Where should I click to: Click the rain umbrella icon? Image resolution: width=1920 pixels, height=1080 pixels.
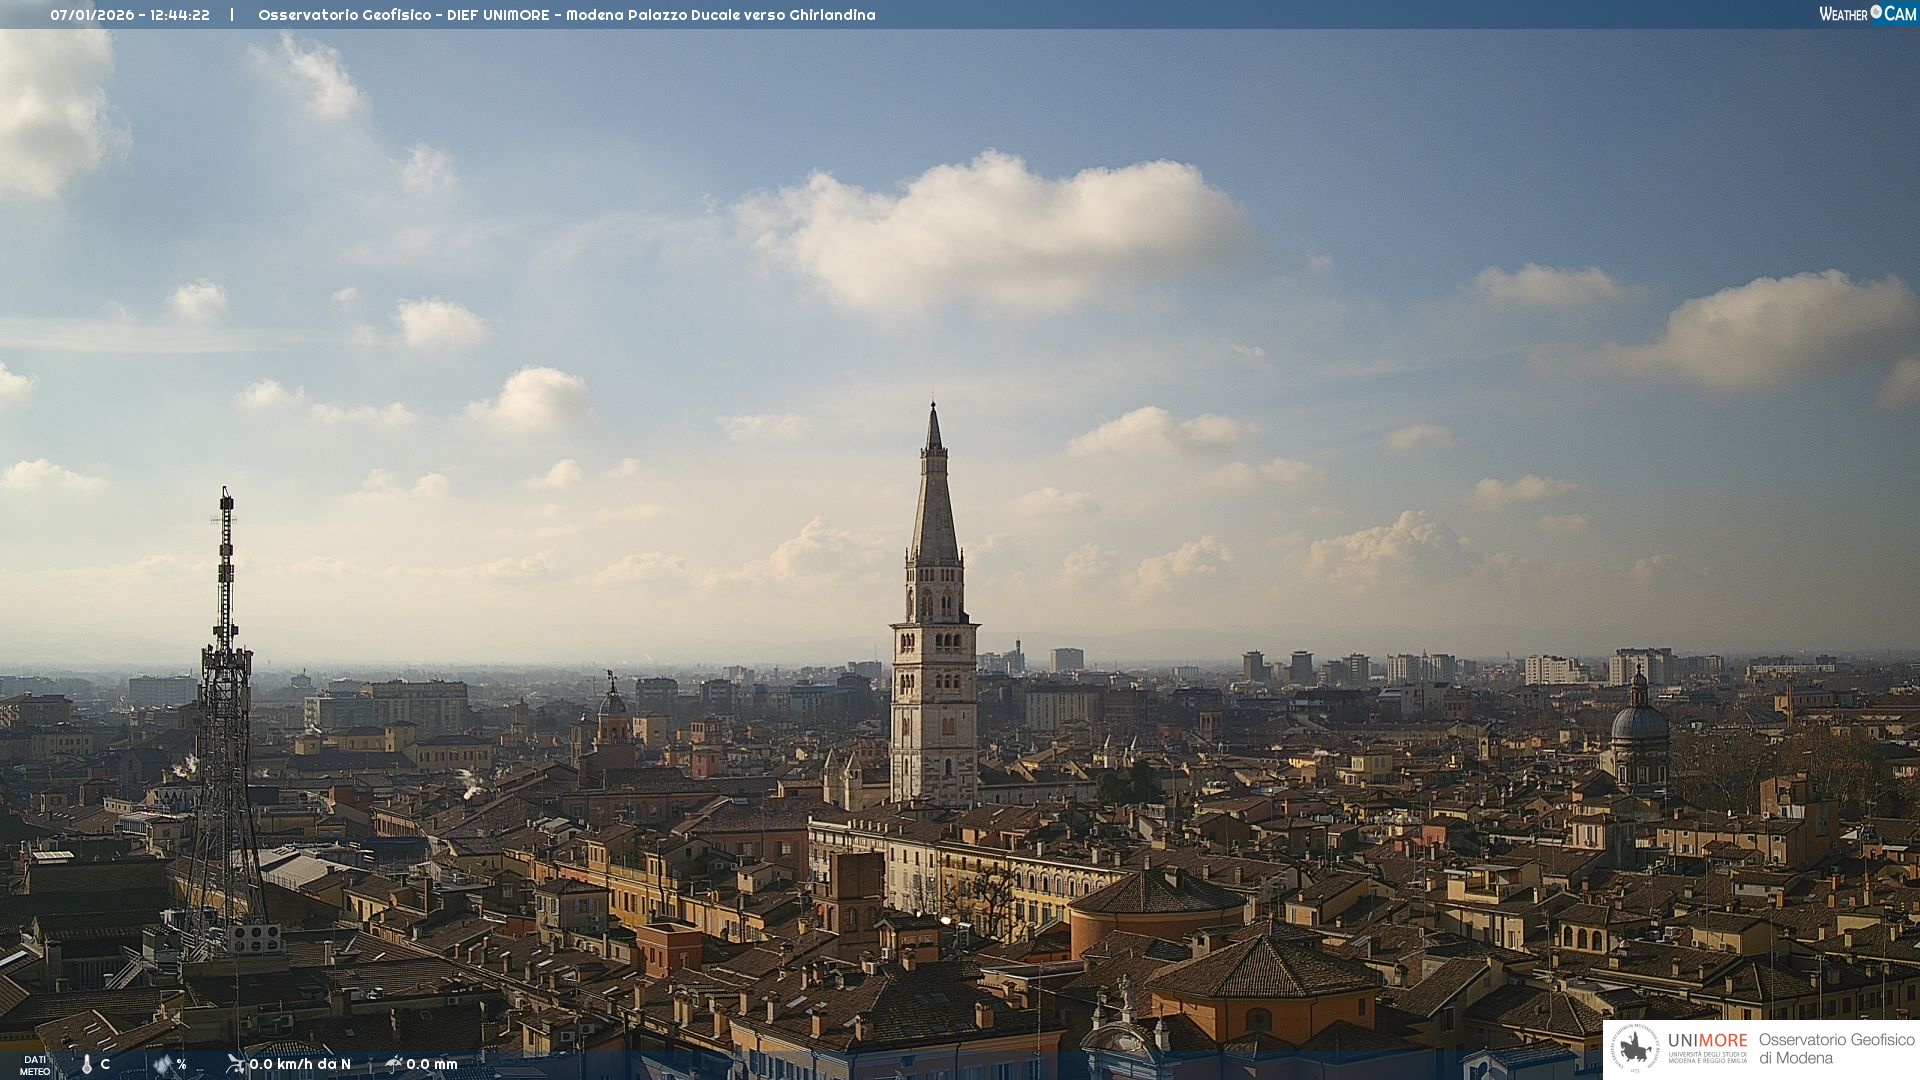pos(393,1064)
